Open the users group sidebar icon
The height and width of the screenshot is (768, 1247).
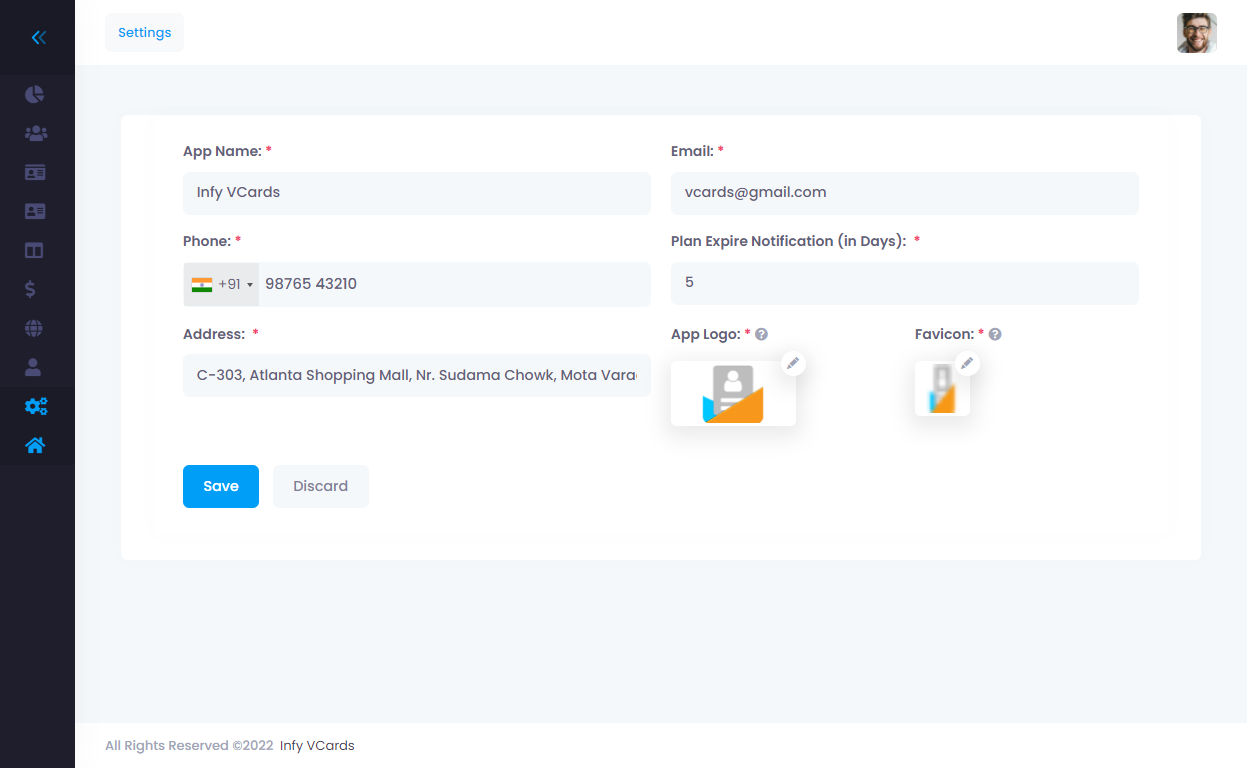[x=35, y=133]
